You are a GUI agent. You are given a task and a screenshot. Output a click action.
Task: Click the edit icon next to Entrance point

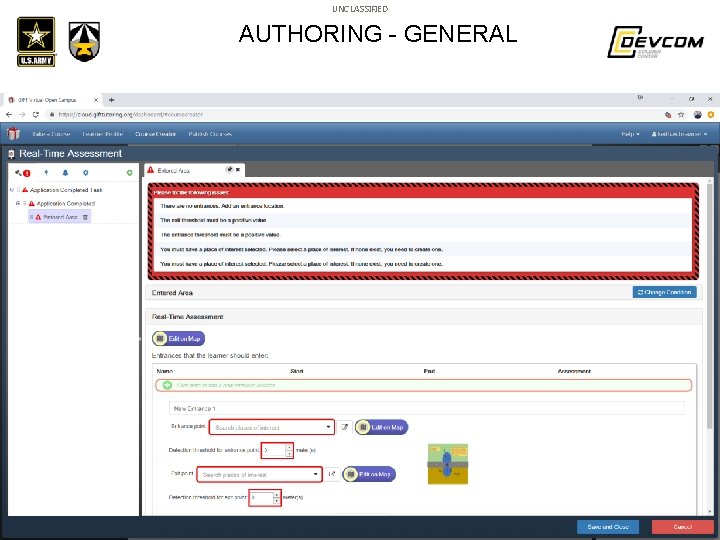[344, 427]
